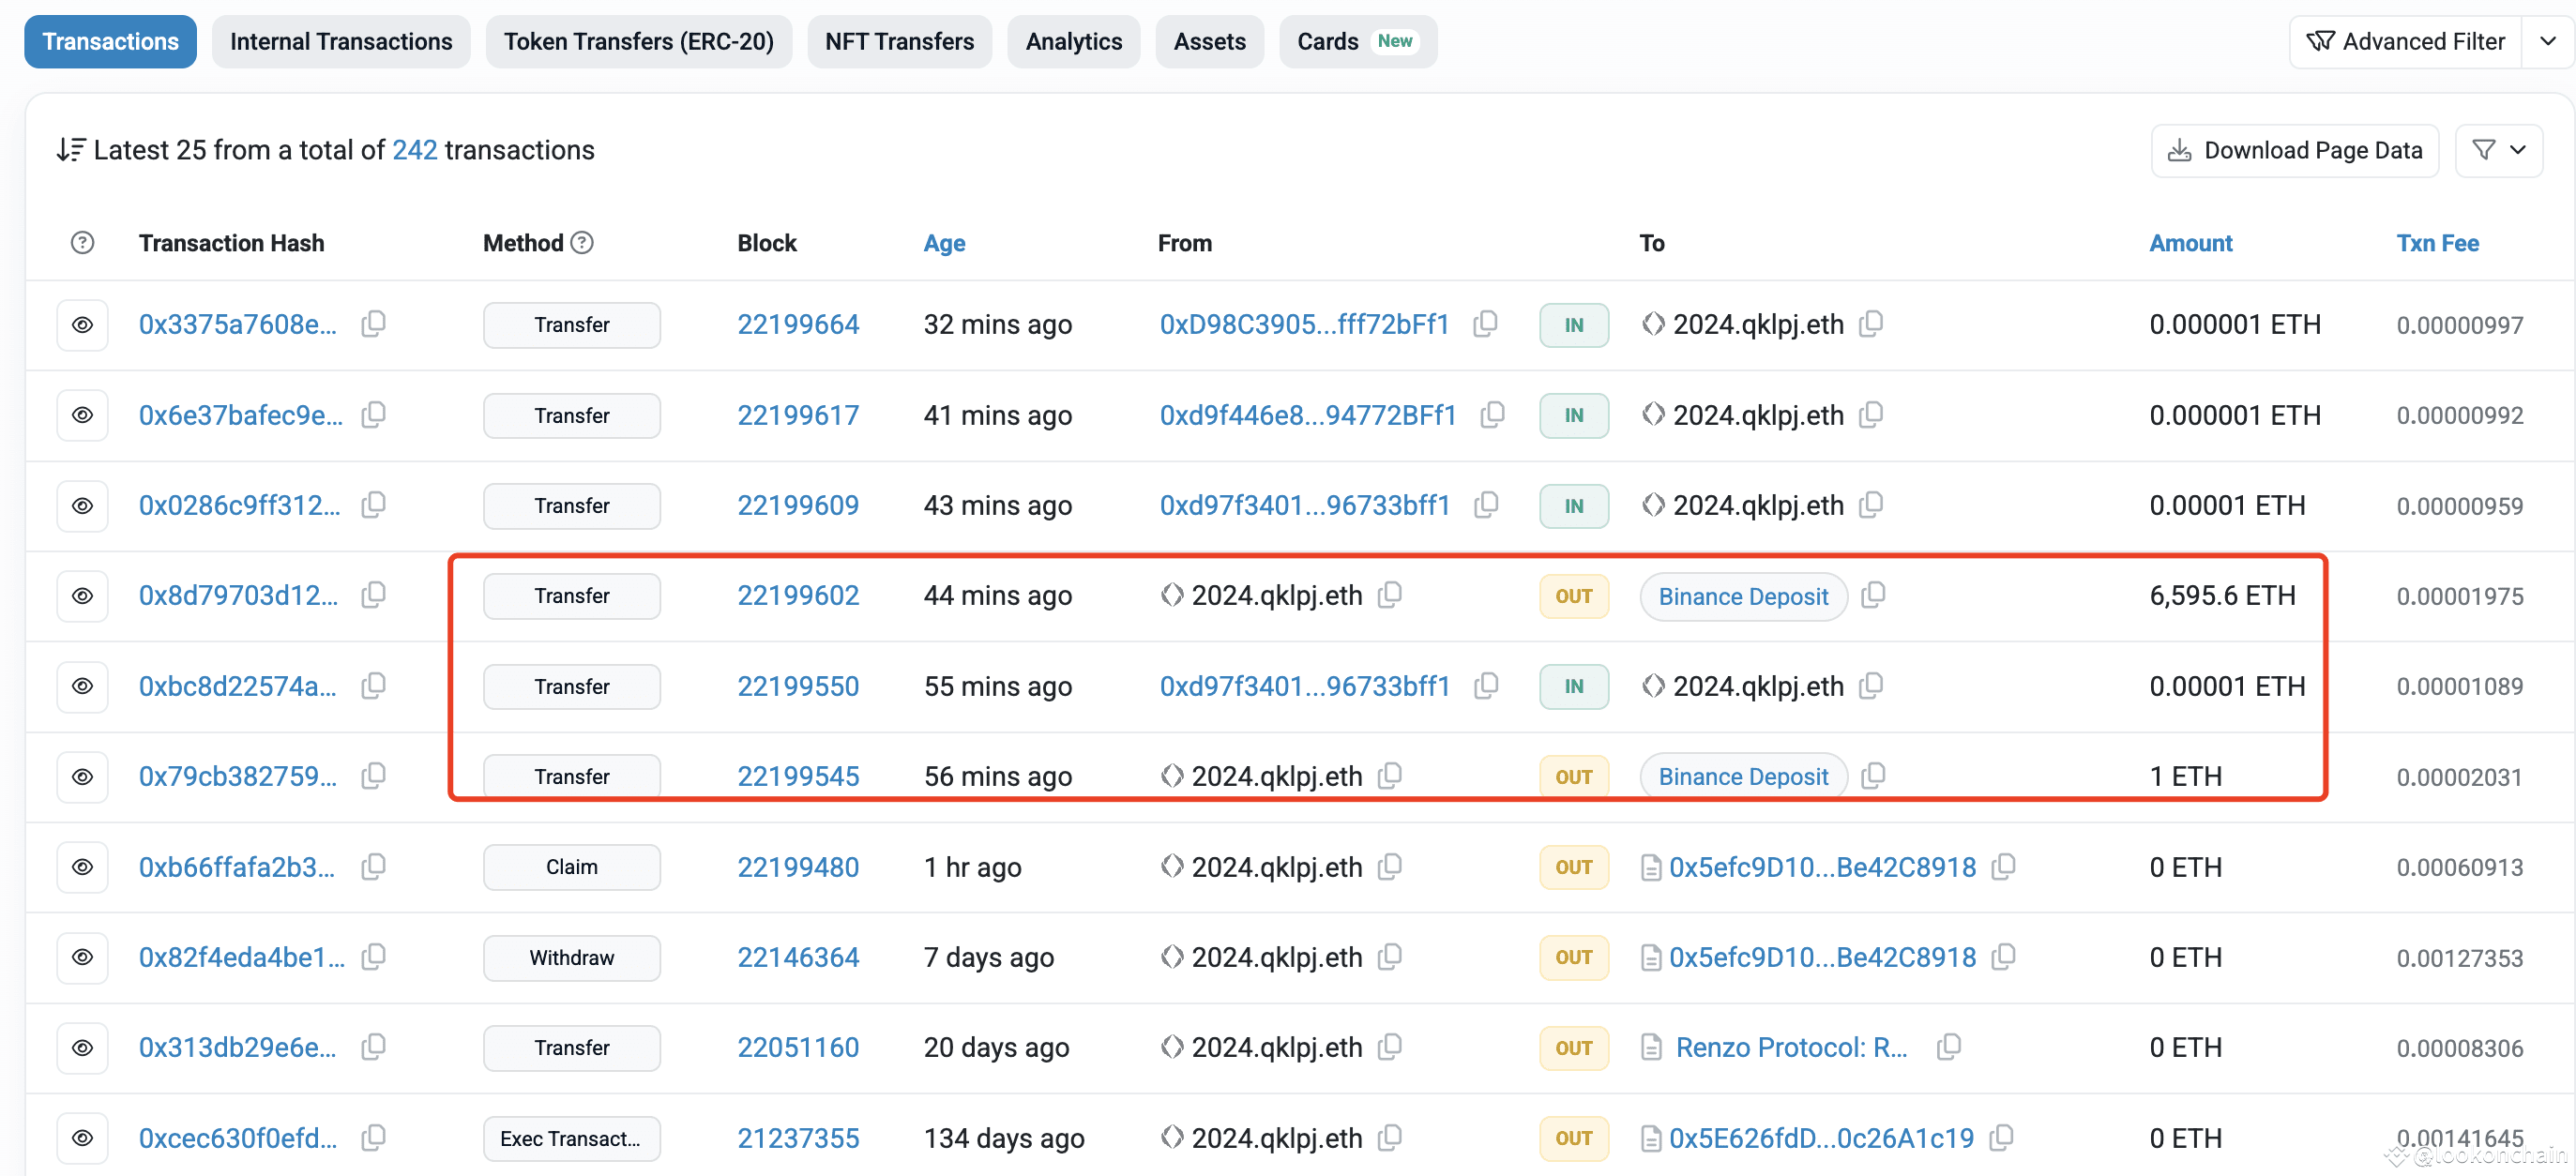
Task: Copy transaction hash 0x3375a7608e
Action: point(373,324)
